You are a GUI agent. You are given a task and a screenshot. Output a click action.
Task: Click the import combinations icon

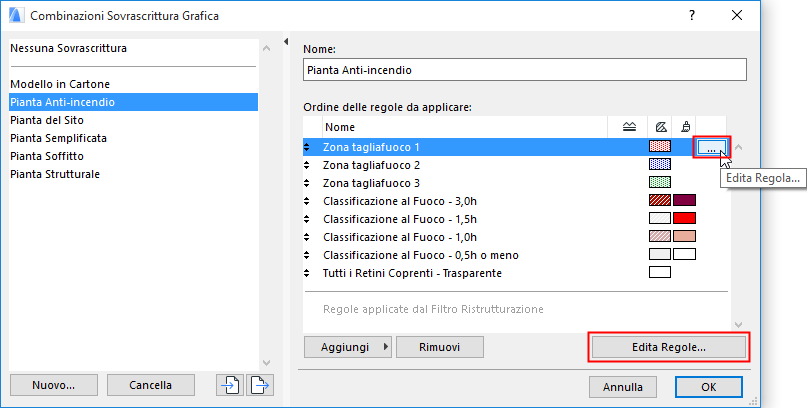coord(230,385)
